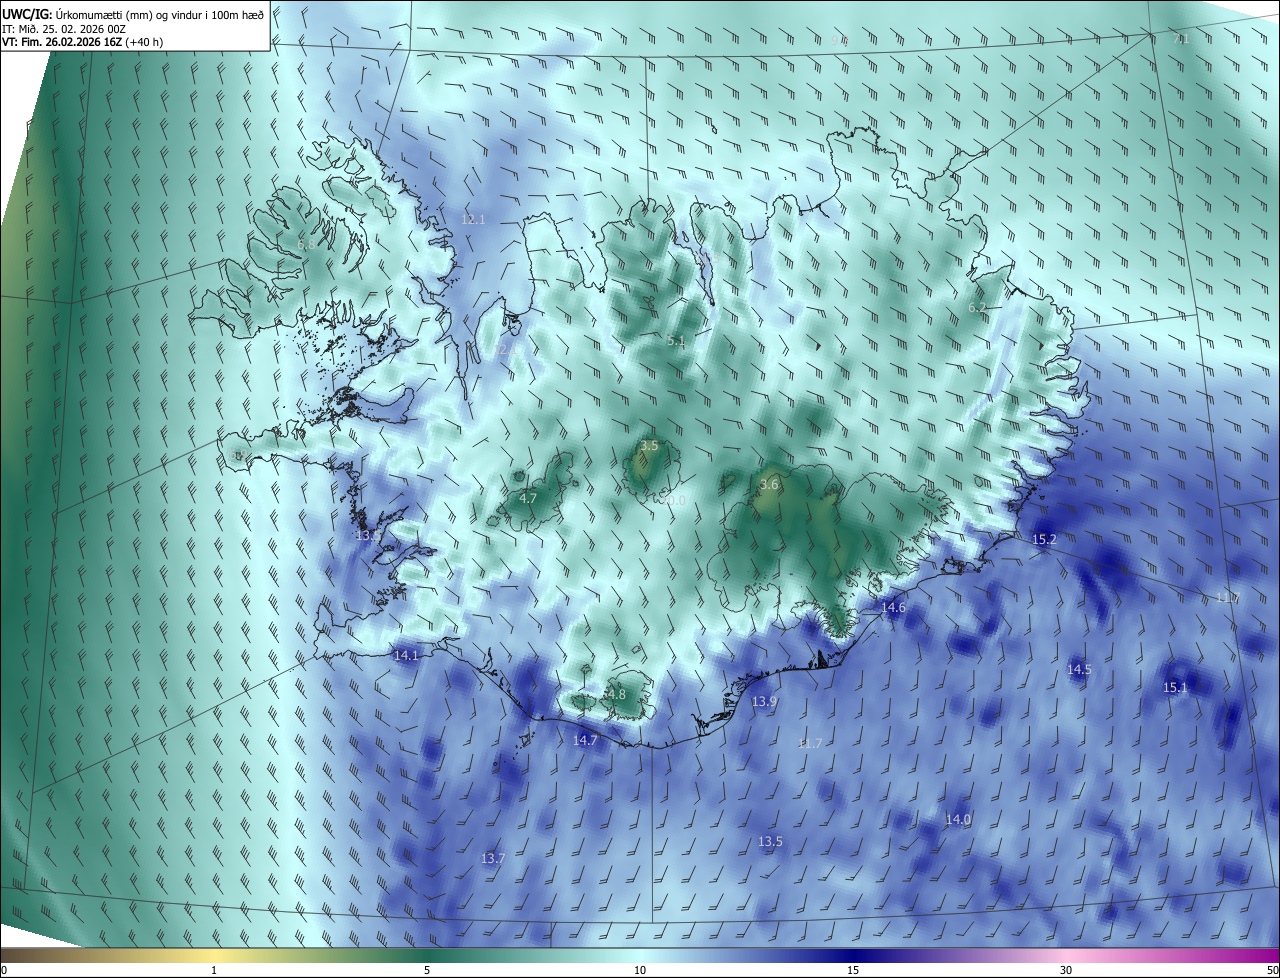Click the 15.2 value off the southeast coast
This screenshot has width=1280, height=978.
click(x=1044, y=539)
